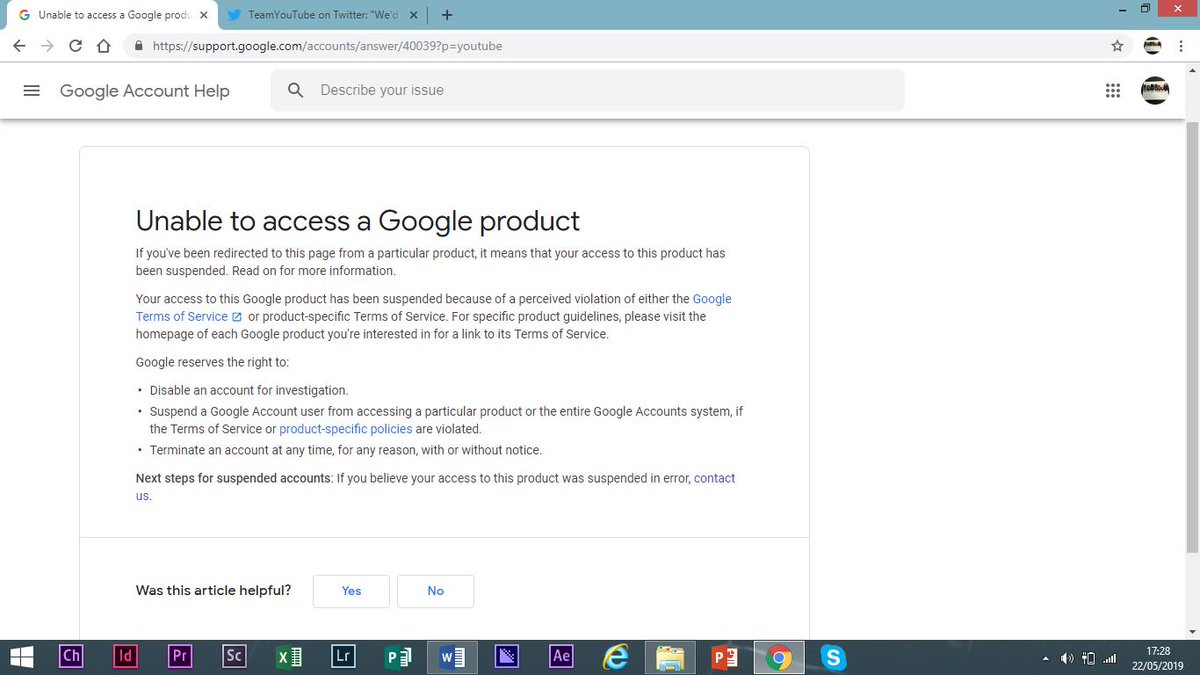Launch Adobe Premiere Pro from taskbar

click(x=179, y=656)
